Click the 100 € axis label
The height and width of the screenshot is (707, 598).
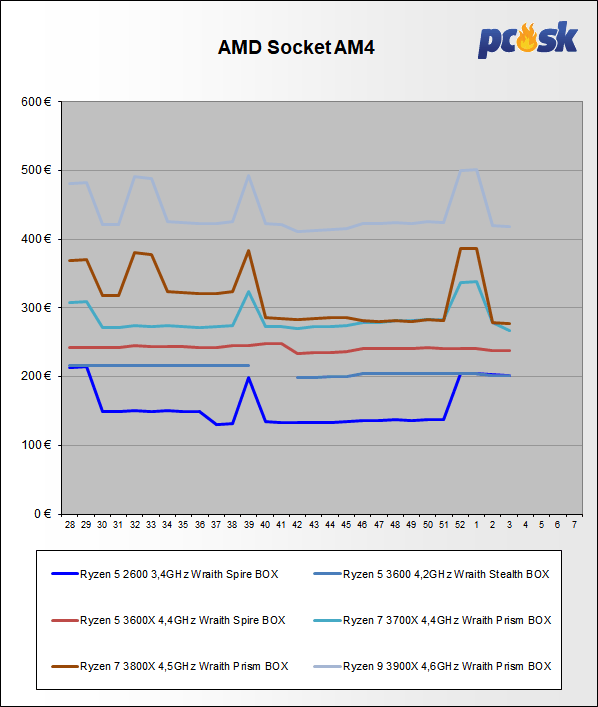[36, 445]
